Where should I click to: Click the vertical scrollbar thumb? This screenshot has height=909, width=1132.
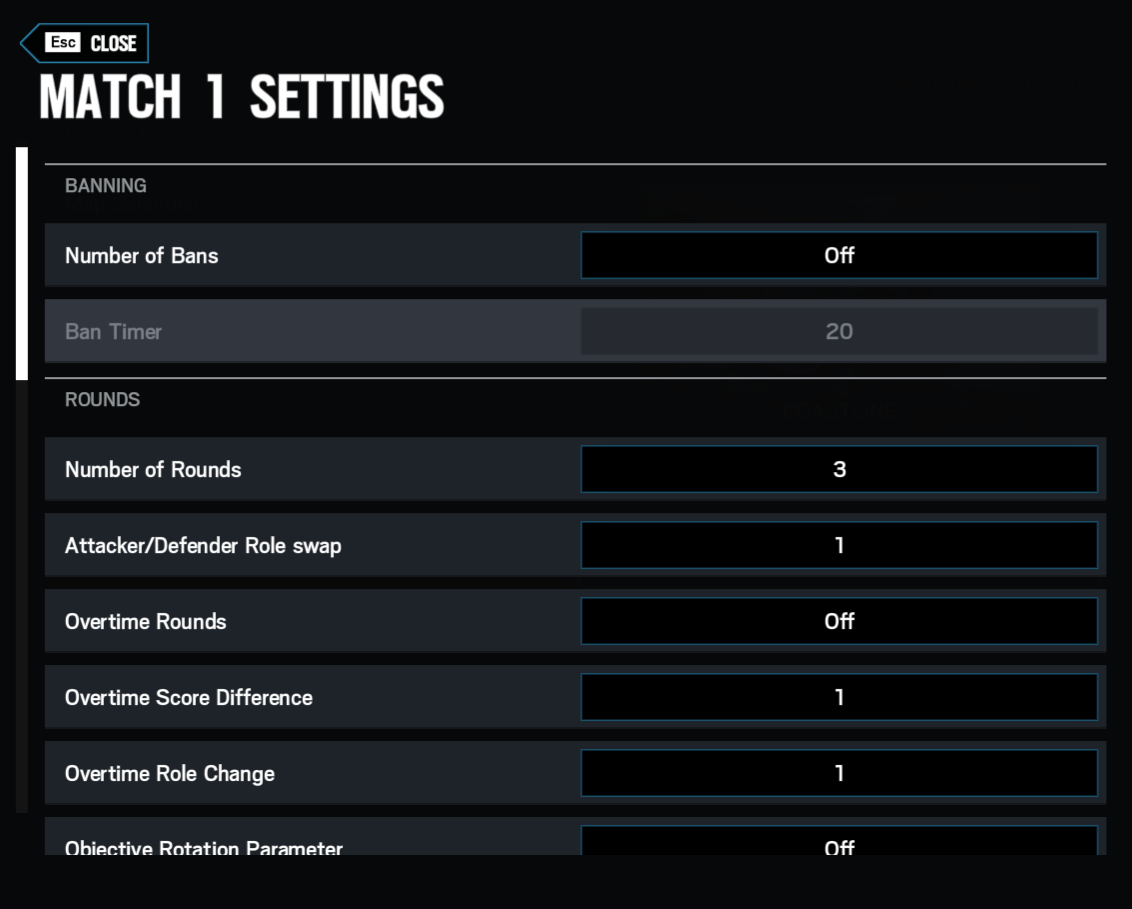point(21,263)
